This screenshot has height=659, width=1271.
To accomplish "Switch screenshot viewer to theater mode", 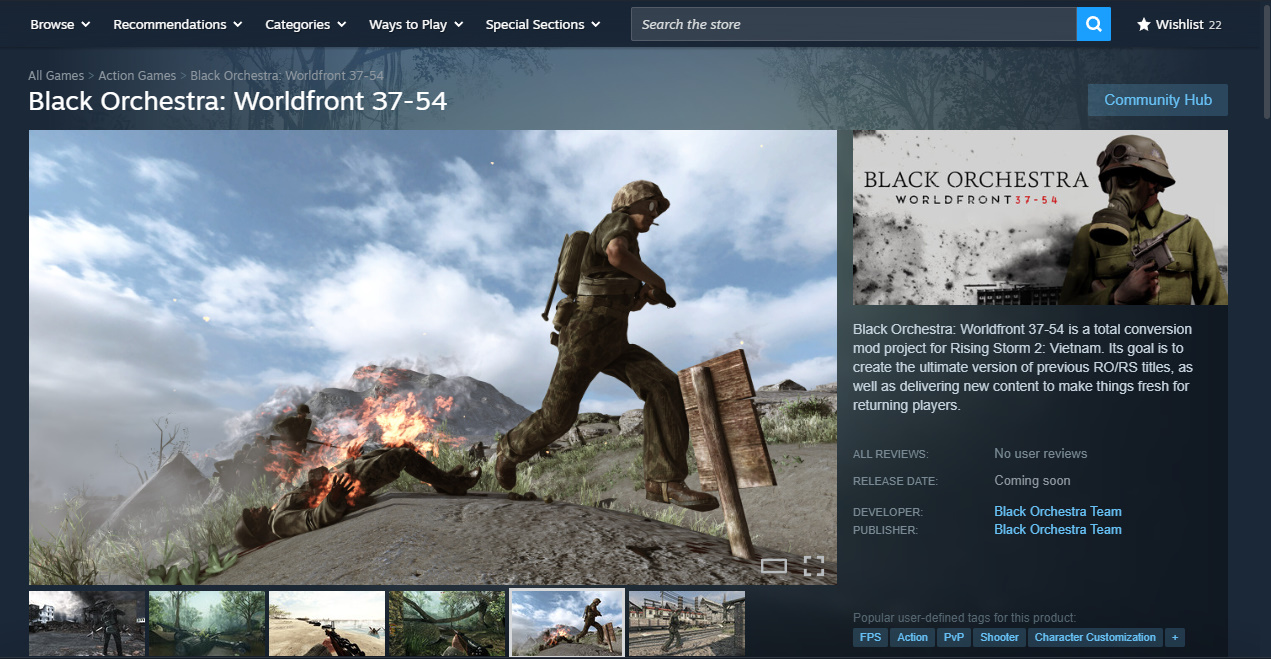I will (x=774, y=566).
